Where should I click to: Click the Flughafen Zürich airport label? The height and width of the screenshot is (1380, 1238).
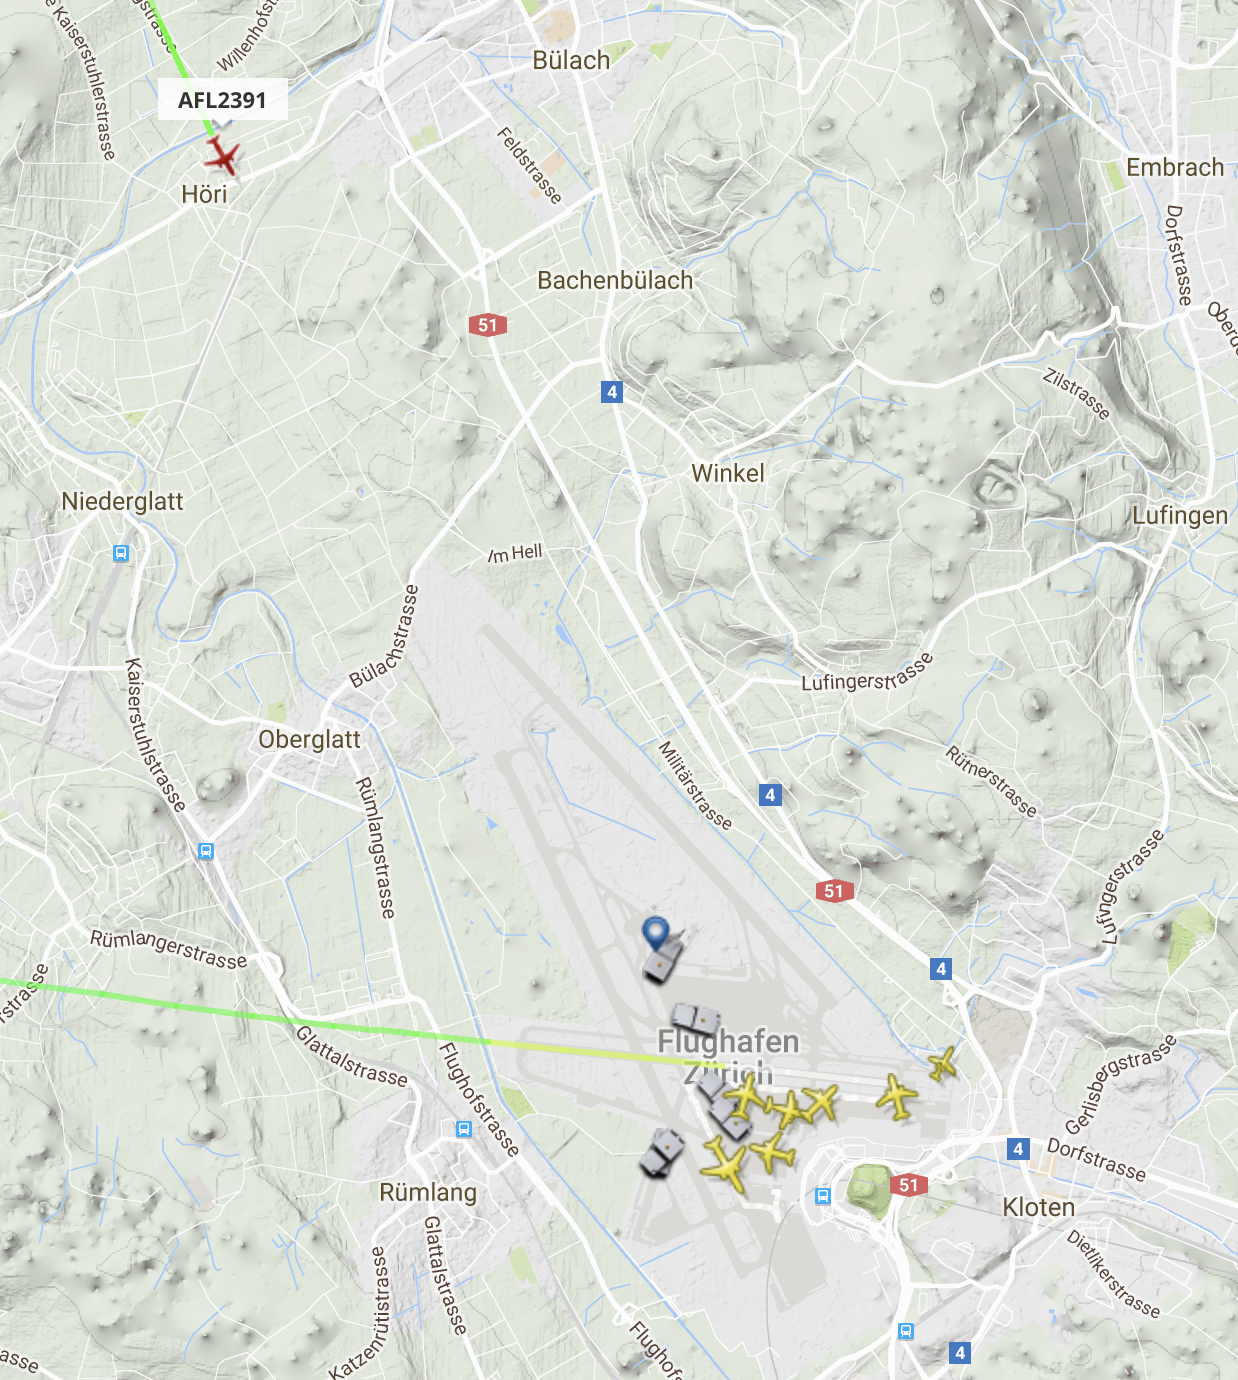coord(729,1057)
